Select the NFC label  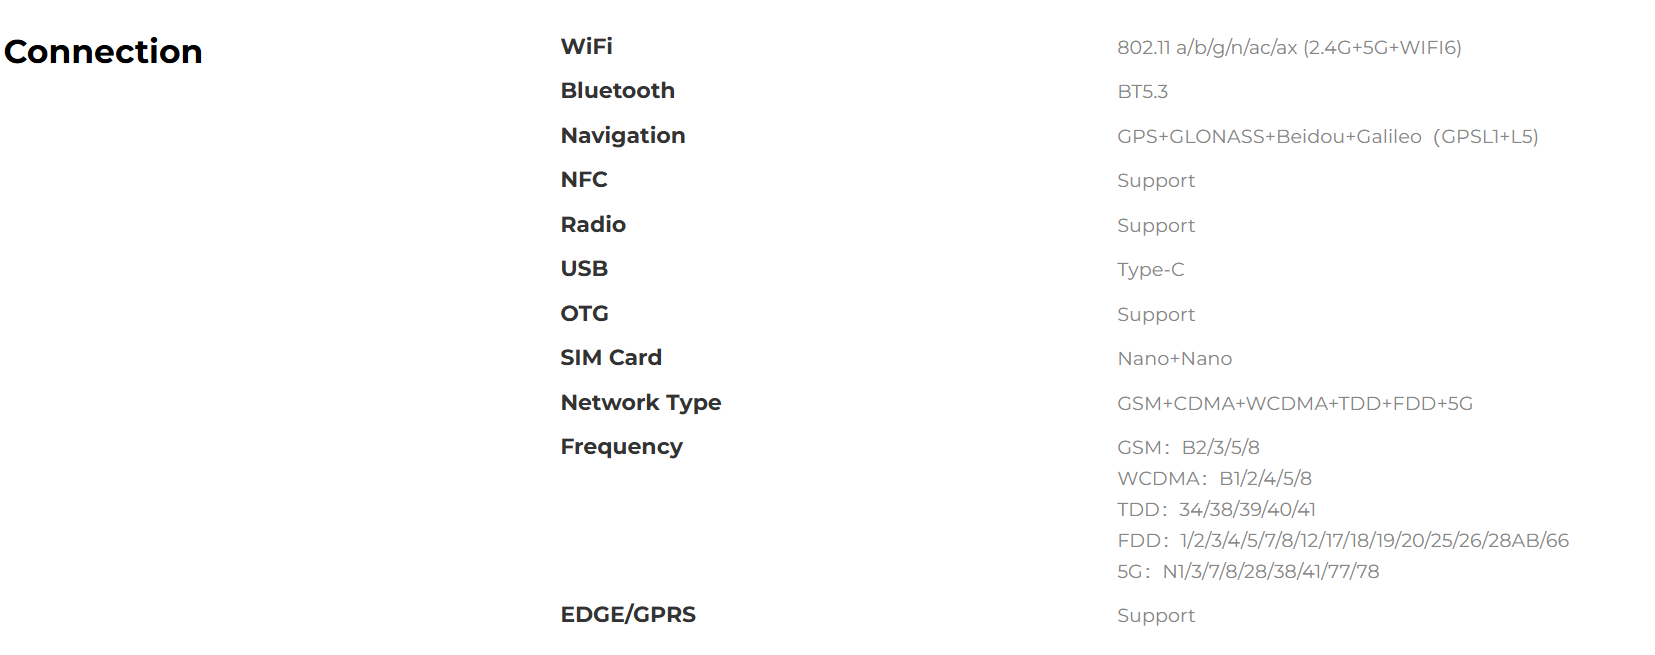584,179
